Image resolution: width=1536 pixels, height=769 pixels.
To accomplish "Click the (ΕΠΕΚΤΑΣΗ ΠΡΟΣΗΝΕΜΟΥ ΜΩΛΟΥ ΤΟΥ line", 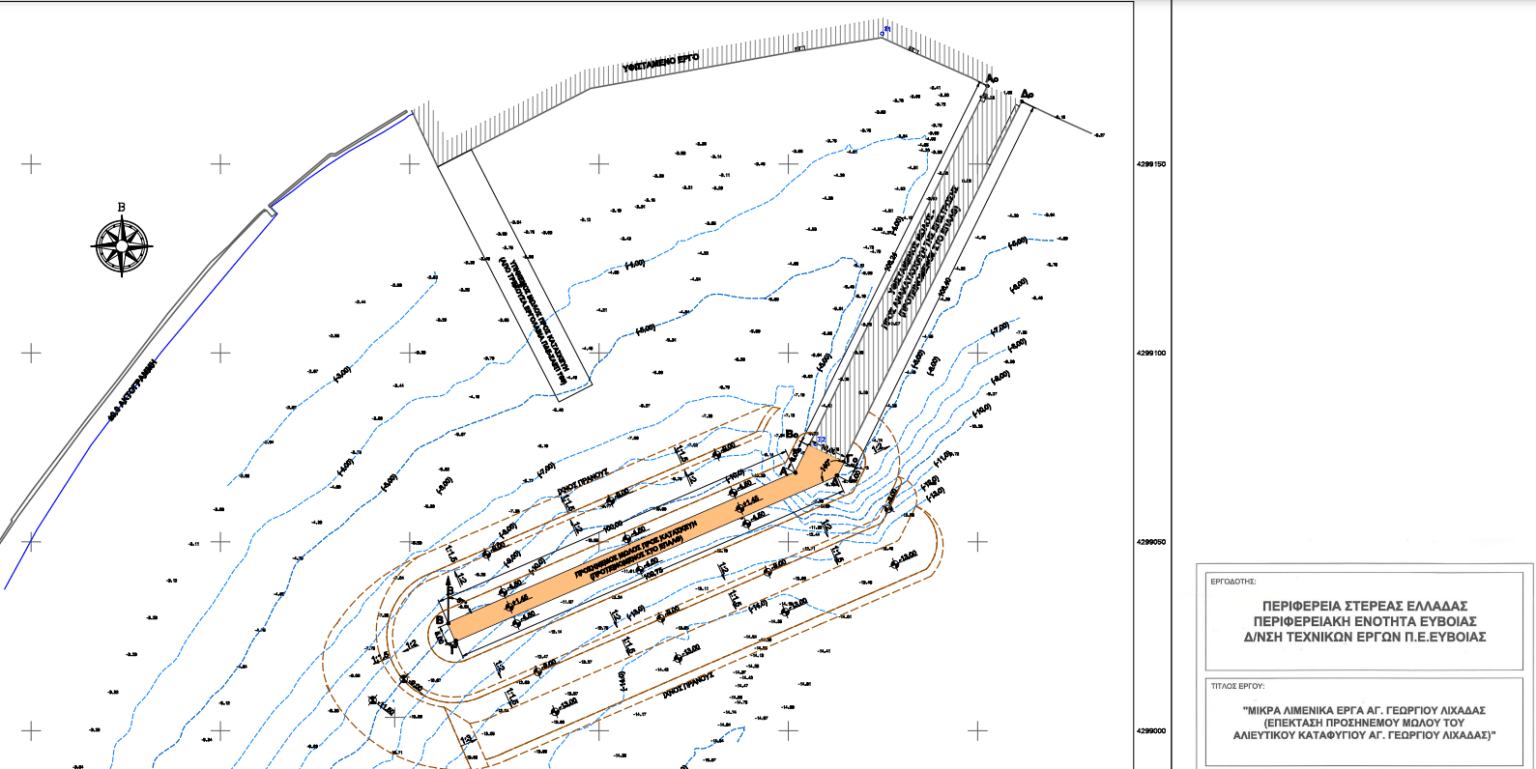I will [x=1364, y=722].
